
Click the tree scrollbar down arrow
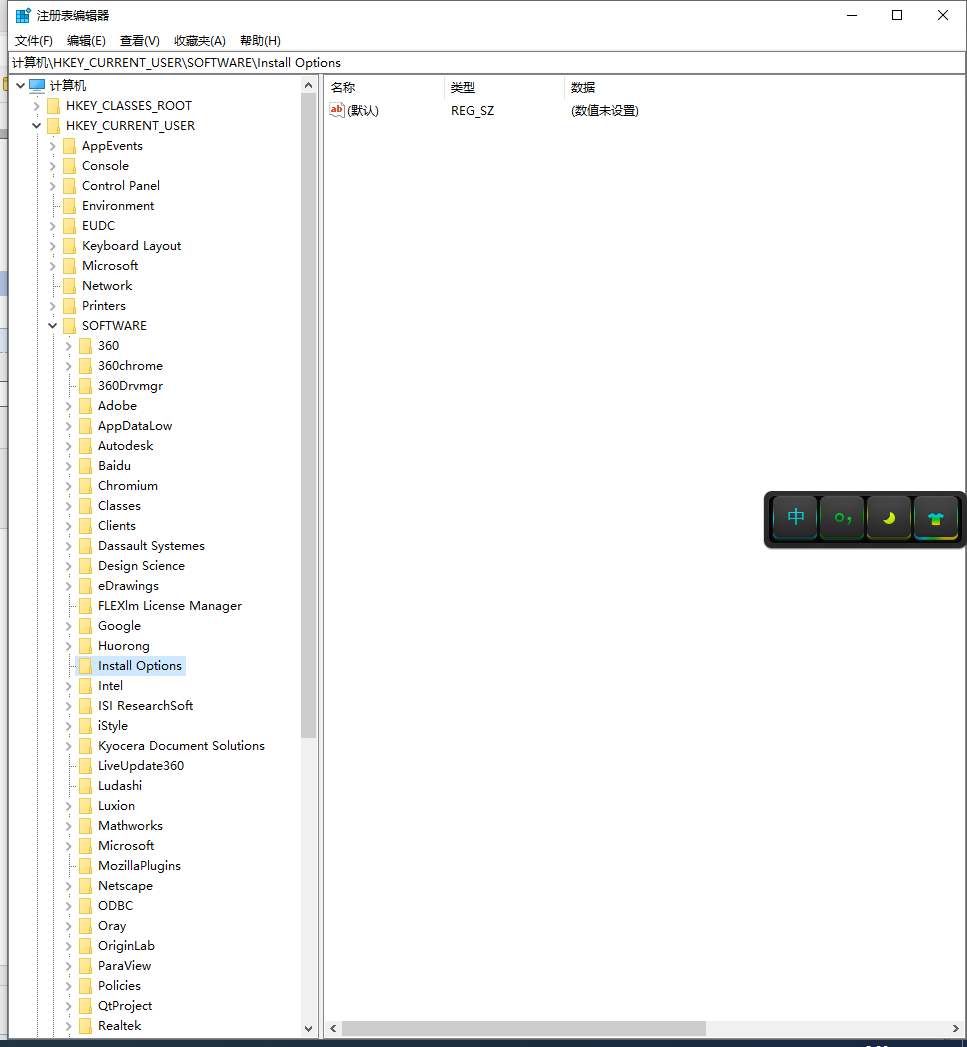tap(308, 1029)
